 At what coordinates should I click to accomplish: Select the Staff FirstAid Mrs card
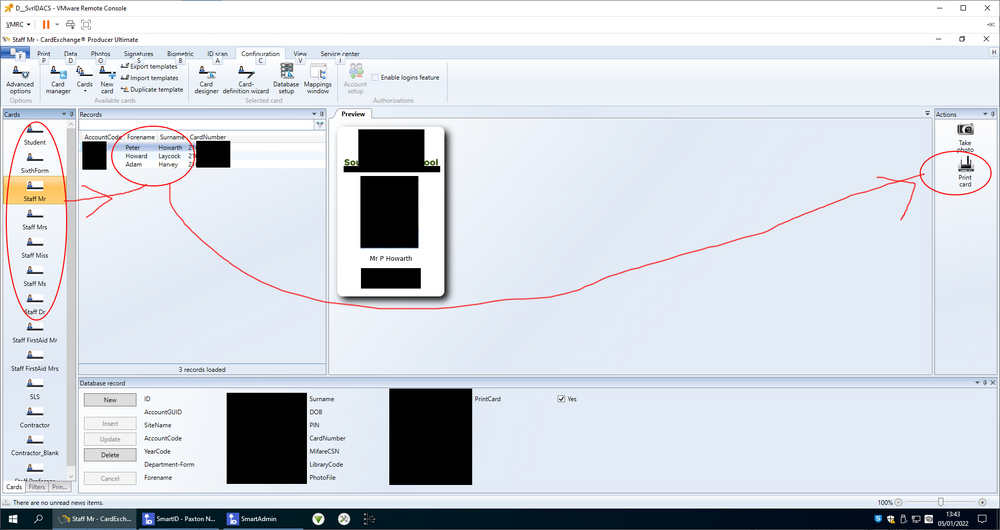(34, 360)
